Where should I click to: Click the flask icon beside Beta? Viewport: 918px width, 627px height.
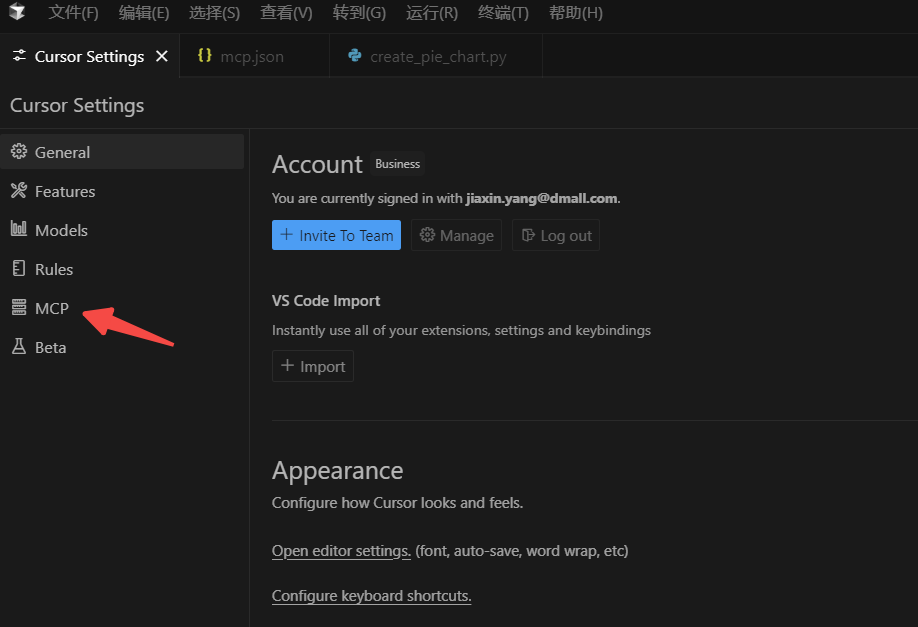pos(19,347)
